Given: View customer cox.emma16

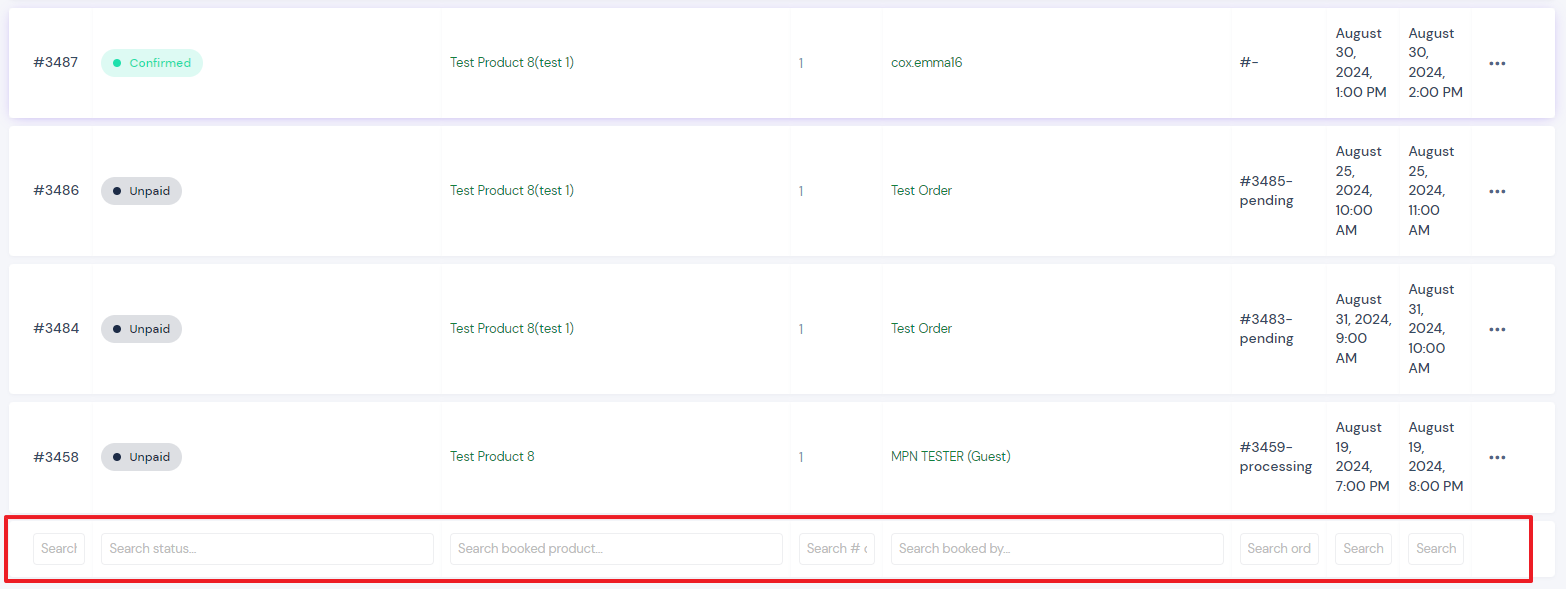Looking at the screenshot, I should (x=927, y=63).
